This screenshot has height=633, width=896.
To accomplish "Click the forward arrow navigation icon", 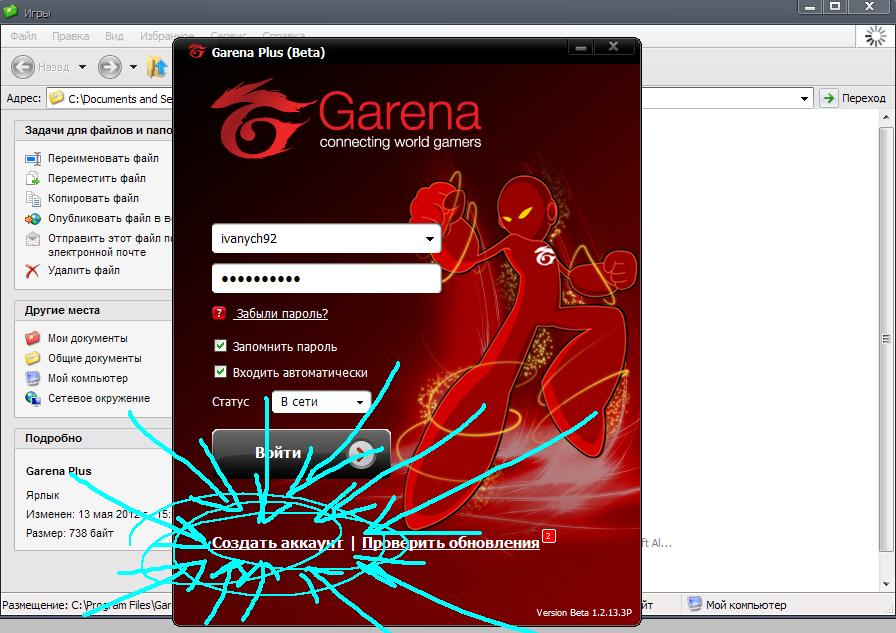I will [x=109, y=67].
